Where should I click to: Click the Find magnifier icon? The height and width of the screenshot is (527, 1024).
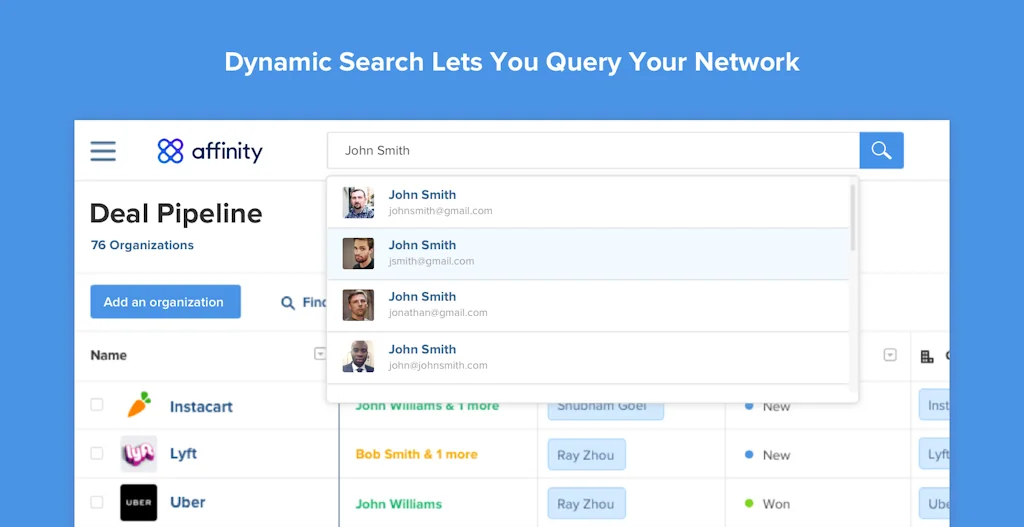tap(288, 302)
